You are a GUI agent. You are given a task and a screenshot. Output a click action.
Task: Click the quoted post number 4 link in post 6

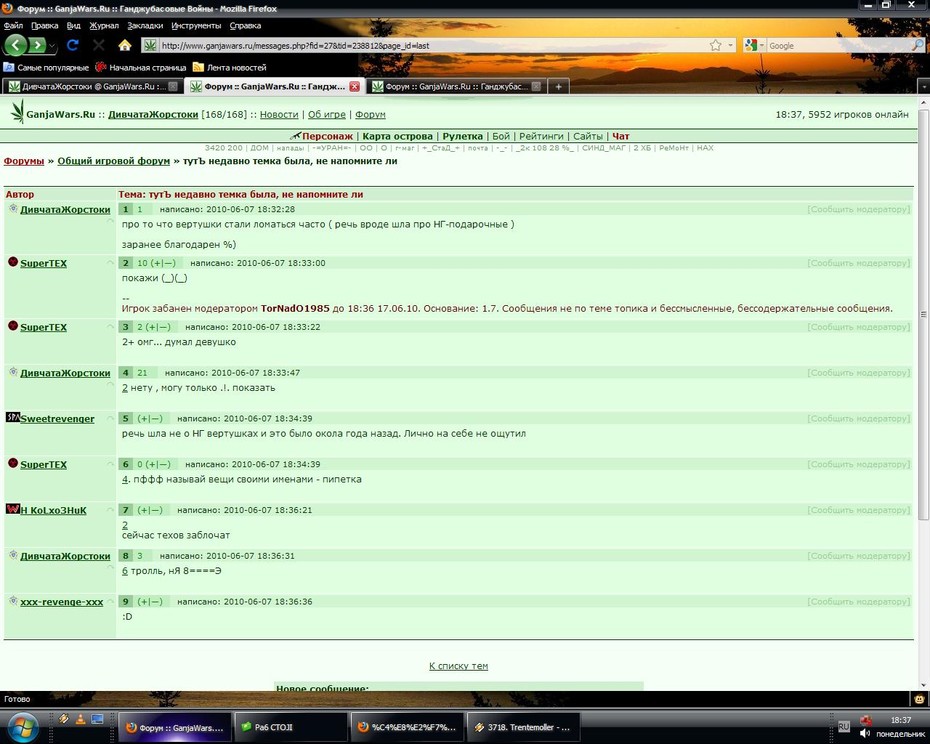click(x=125, y=479)
